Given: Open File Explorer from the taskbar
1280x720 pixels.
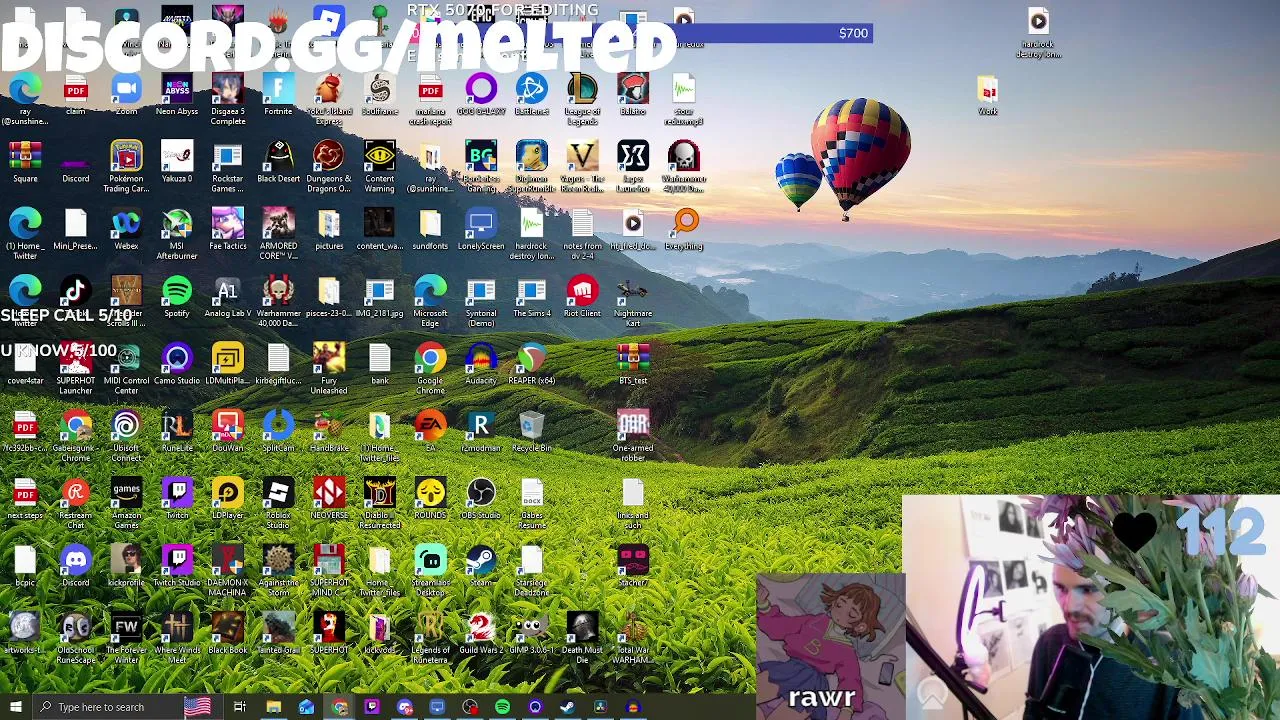Looking at the screenshot, I should click(x=273, y=707).
